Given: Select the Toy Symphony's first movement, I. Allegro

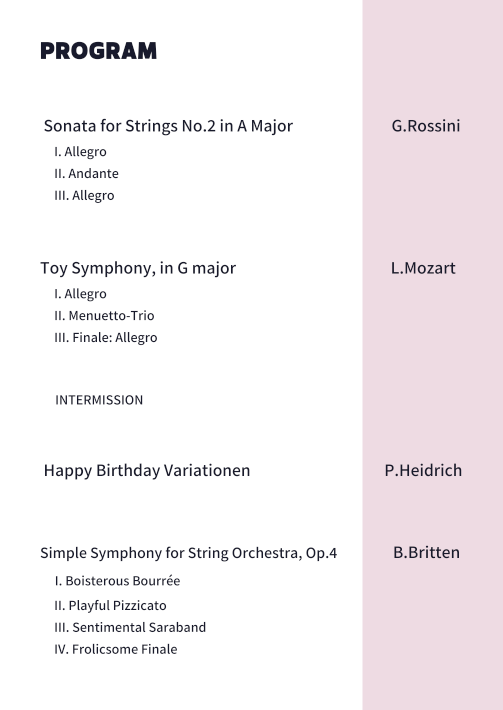Looking at the screenshot, I should [81, 294].
